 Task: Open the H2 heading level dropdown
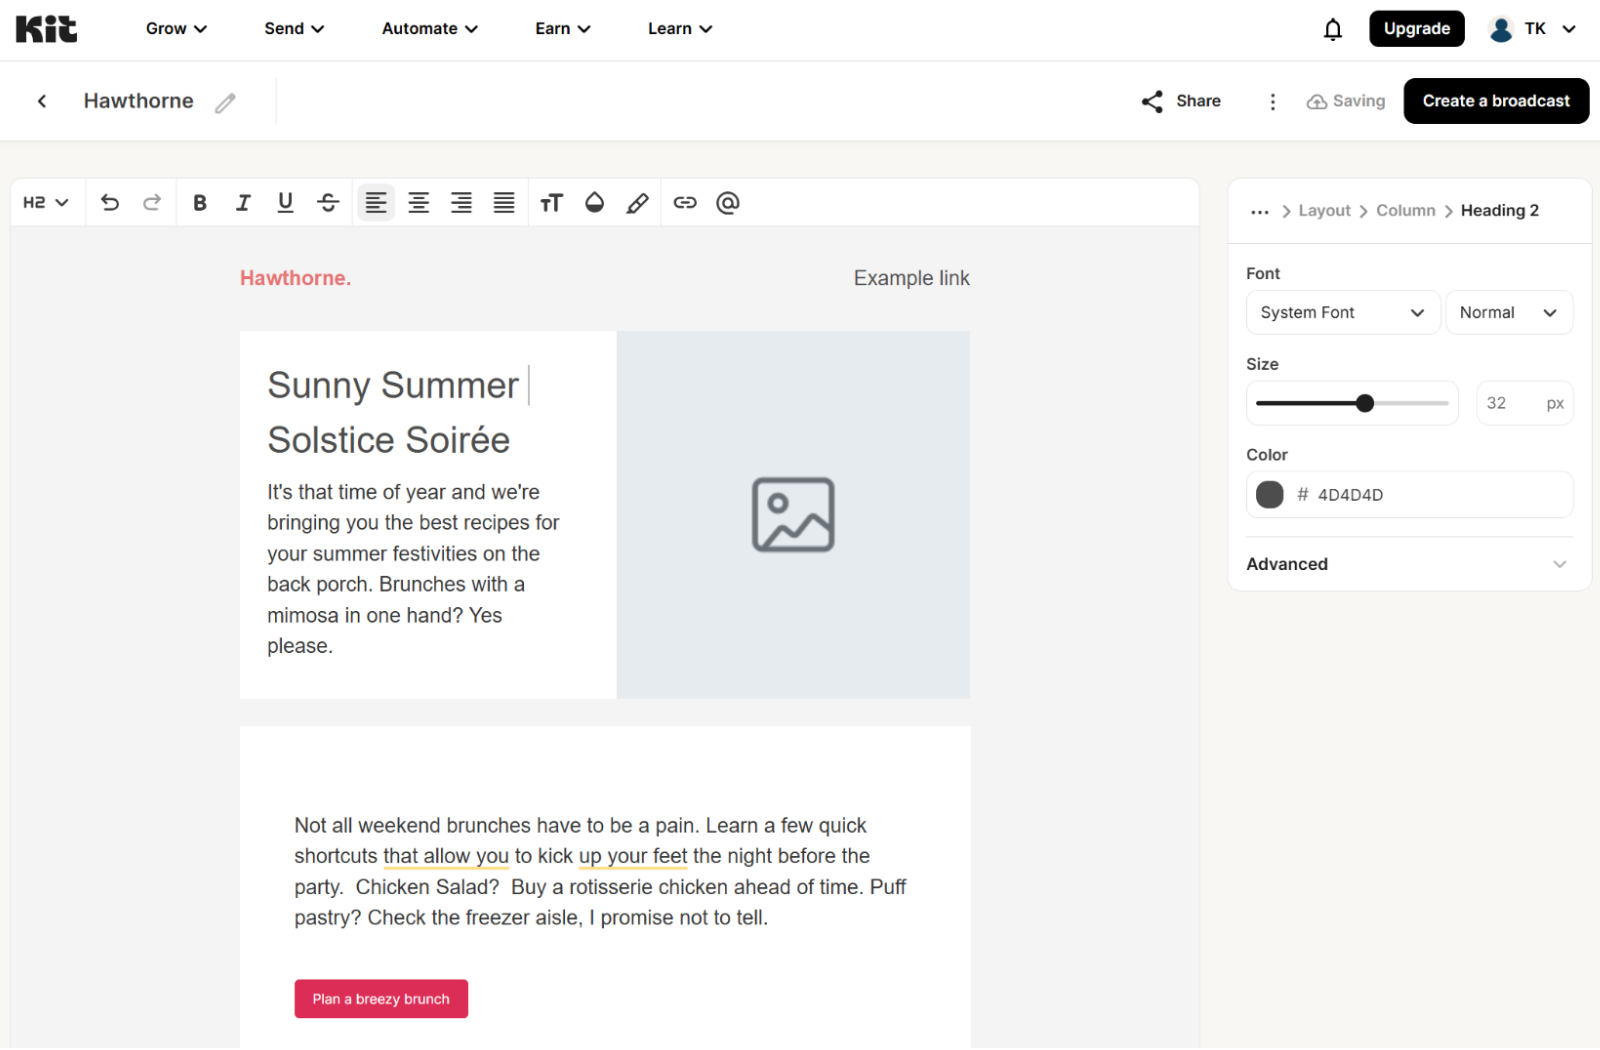(46, 203)
